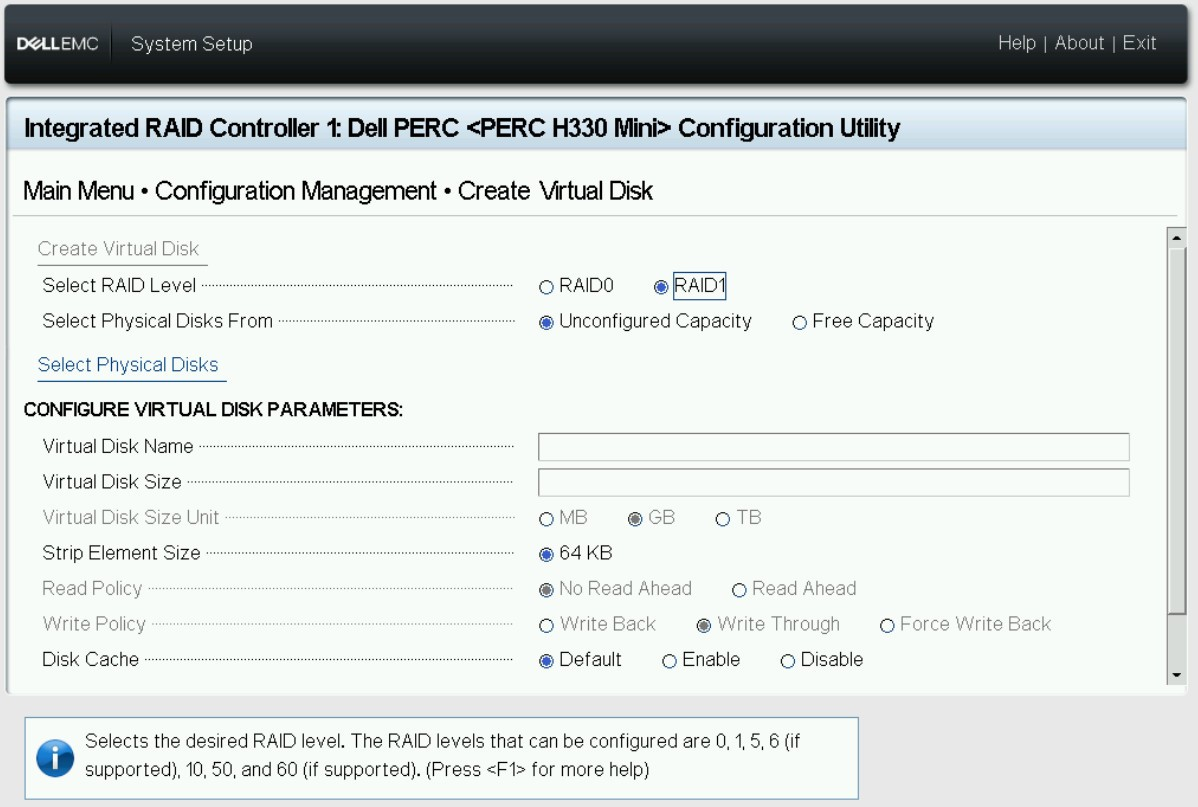Select the 64 KB strip element size
This screenshot has width=1198, height=807.
[547, 554]
